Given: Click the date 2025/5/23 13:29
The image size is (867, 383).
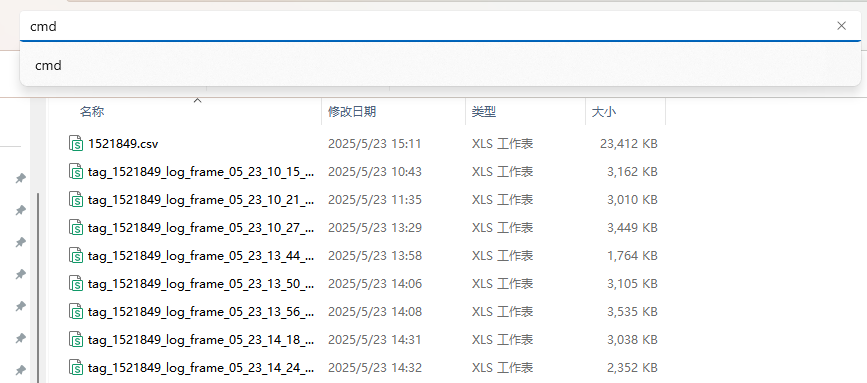Looking at the screenshot, I should [375, 228].
